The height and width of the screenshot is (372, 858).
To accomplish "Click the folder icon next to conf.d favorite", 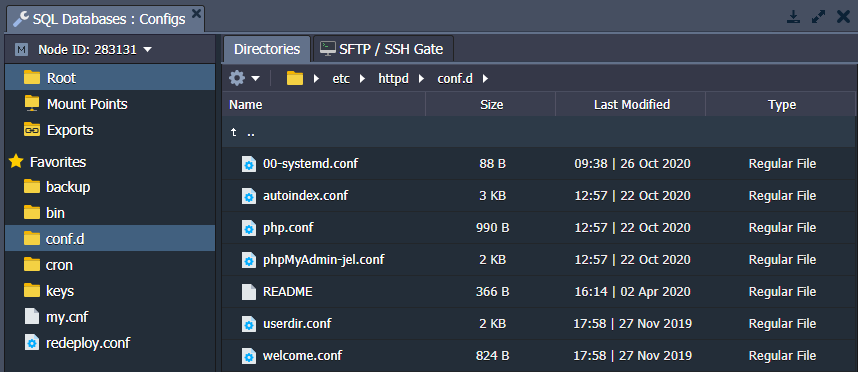I will [32, 239].
